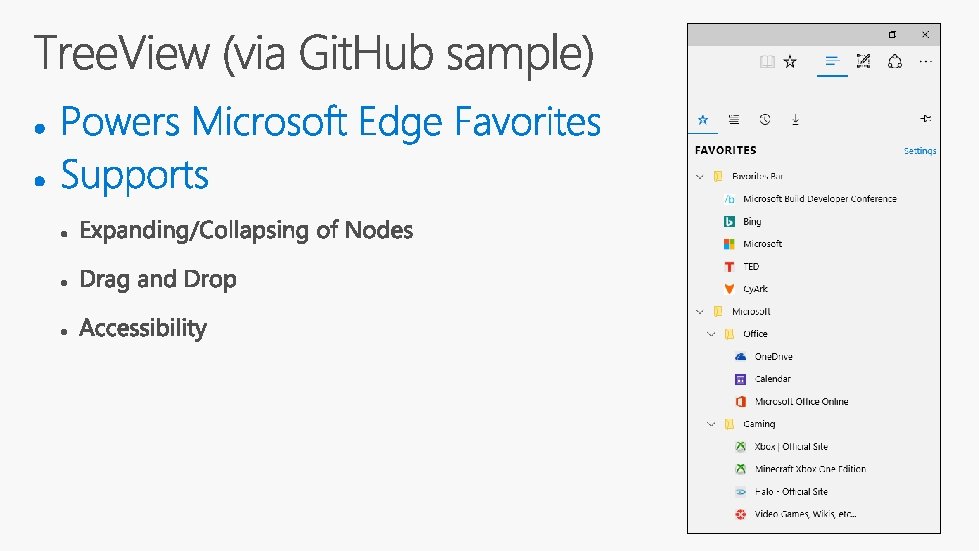979x551 pixels.
Task: Open the Bing favorite
Action: click(x=752, y=221)
